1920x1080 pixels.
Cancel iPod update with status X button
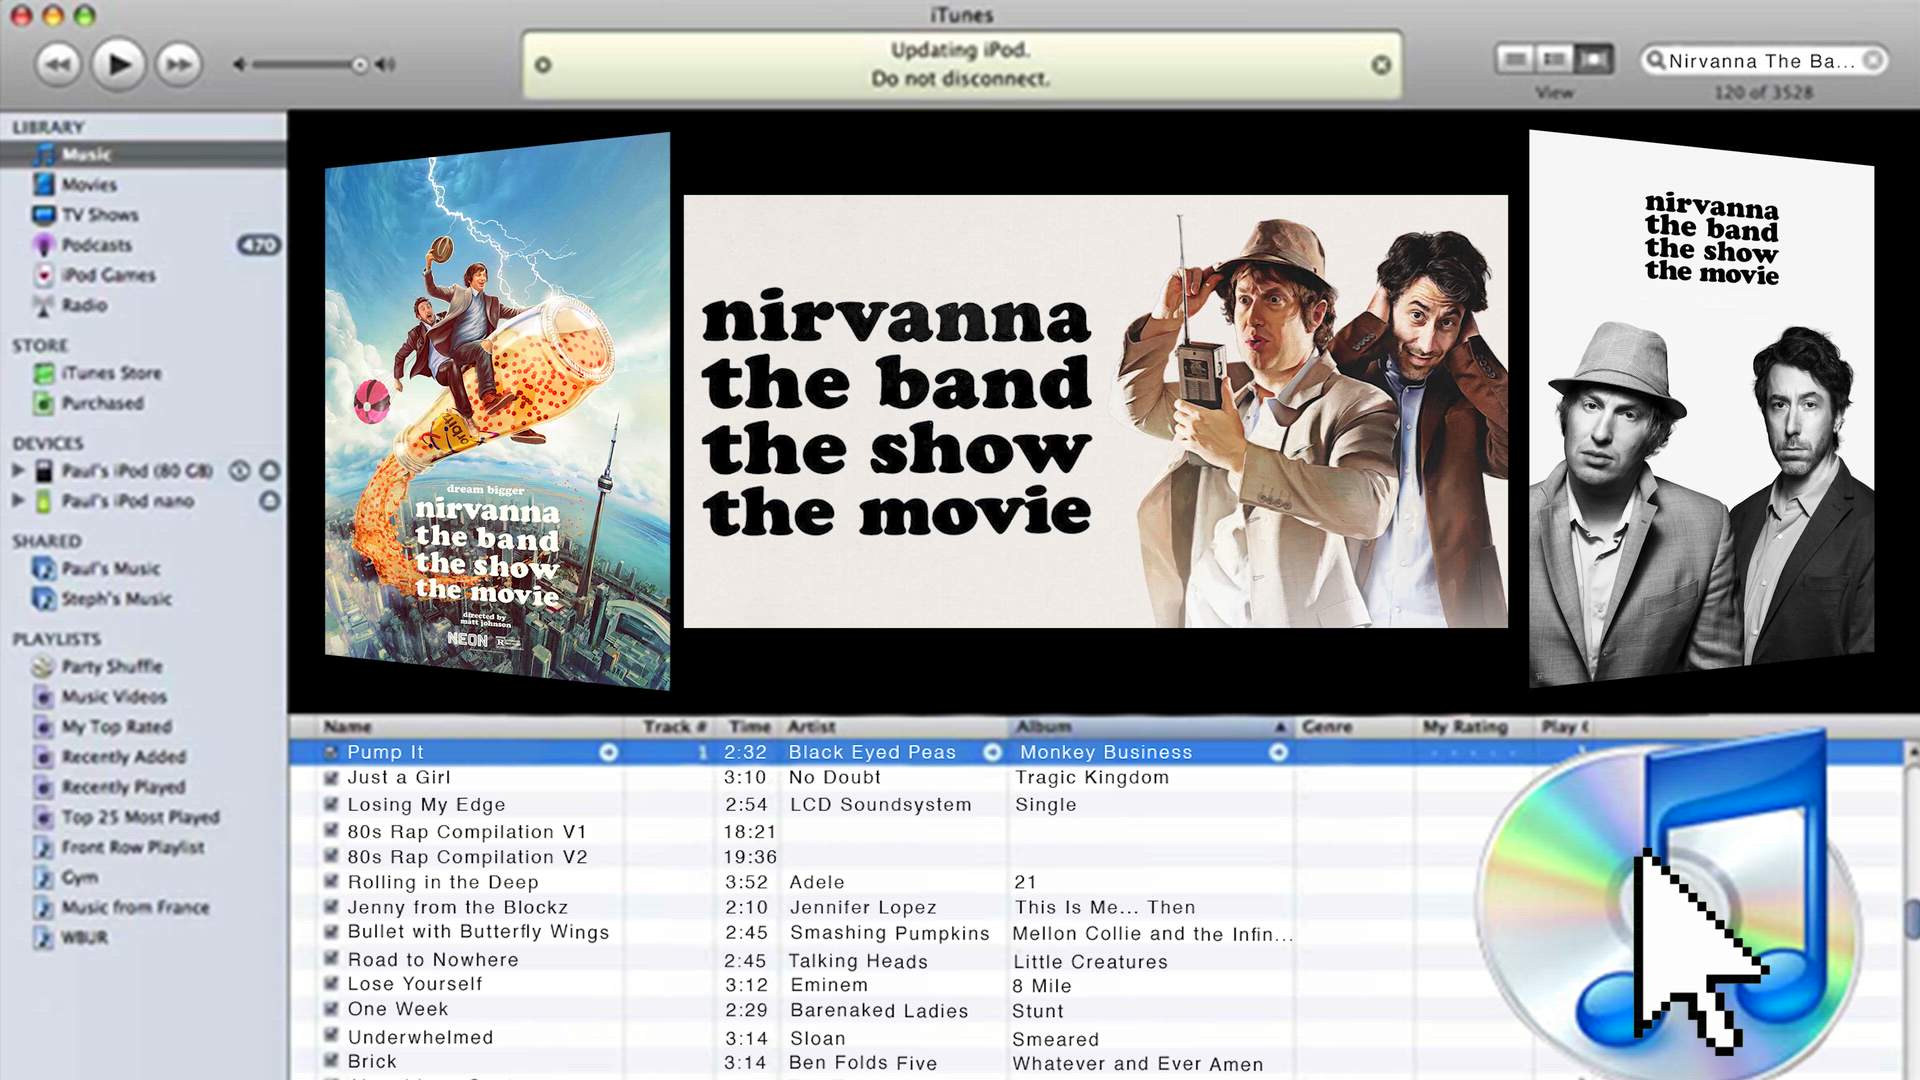click(1381, 65)
